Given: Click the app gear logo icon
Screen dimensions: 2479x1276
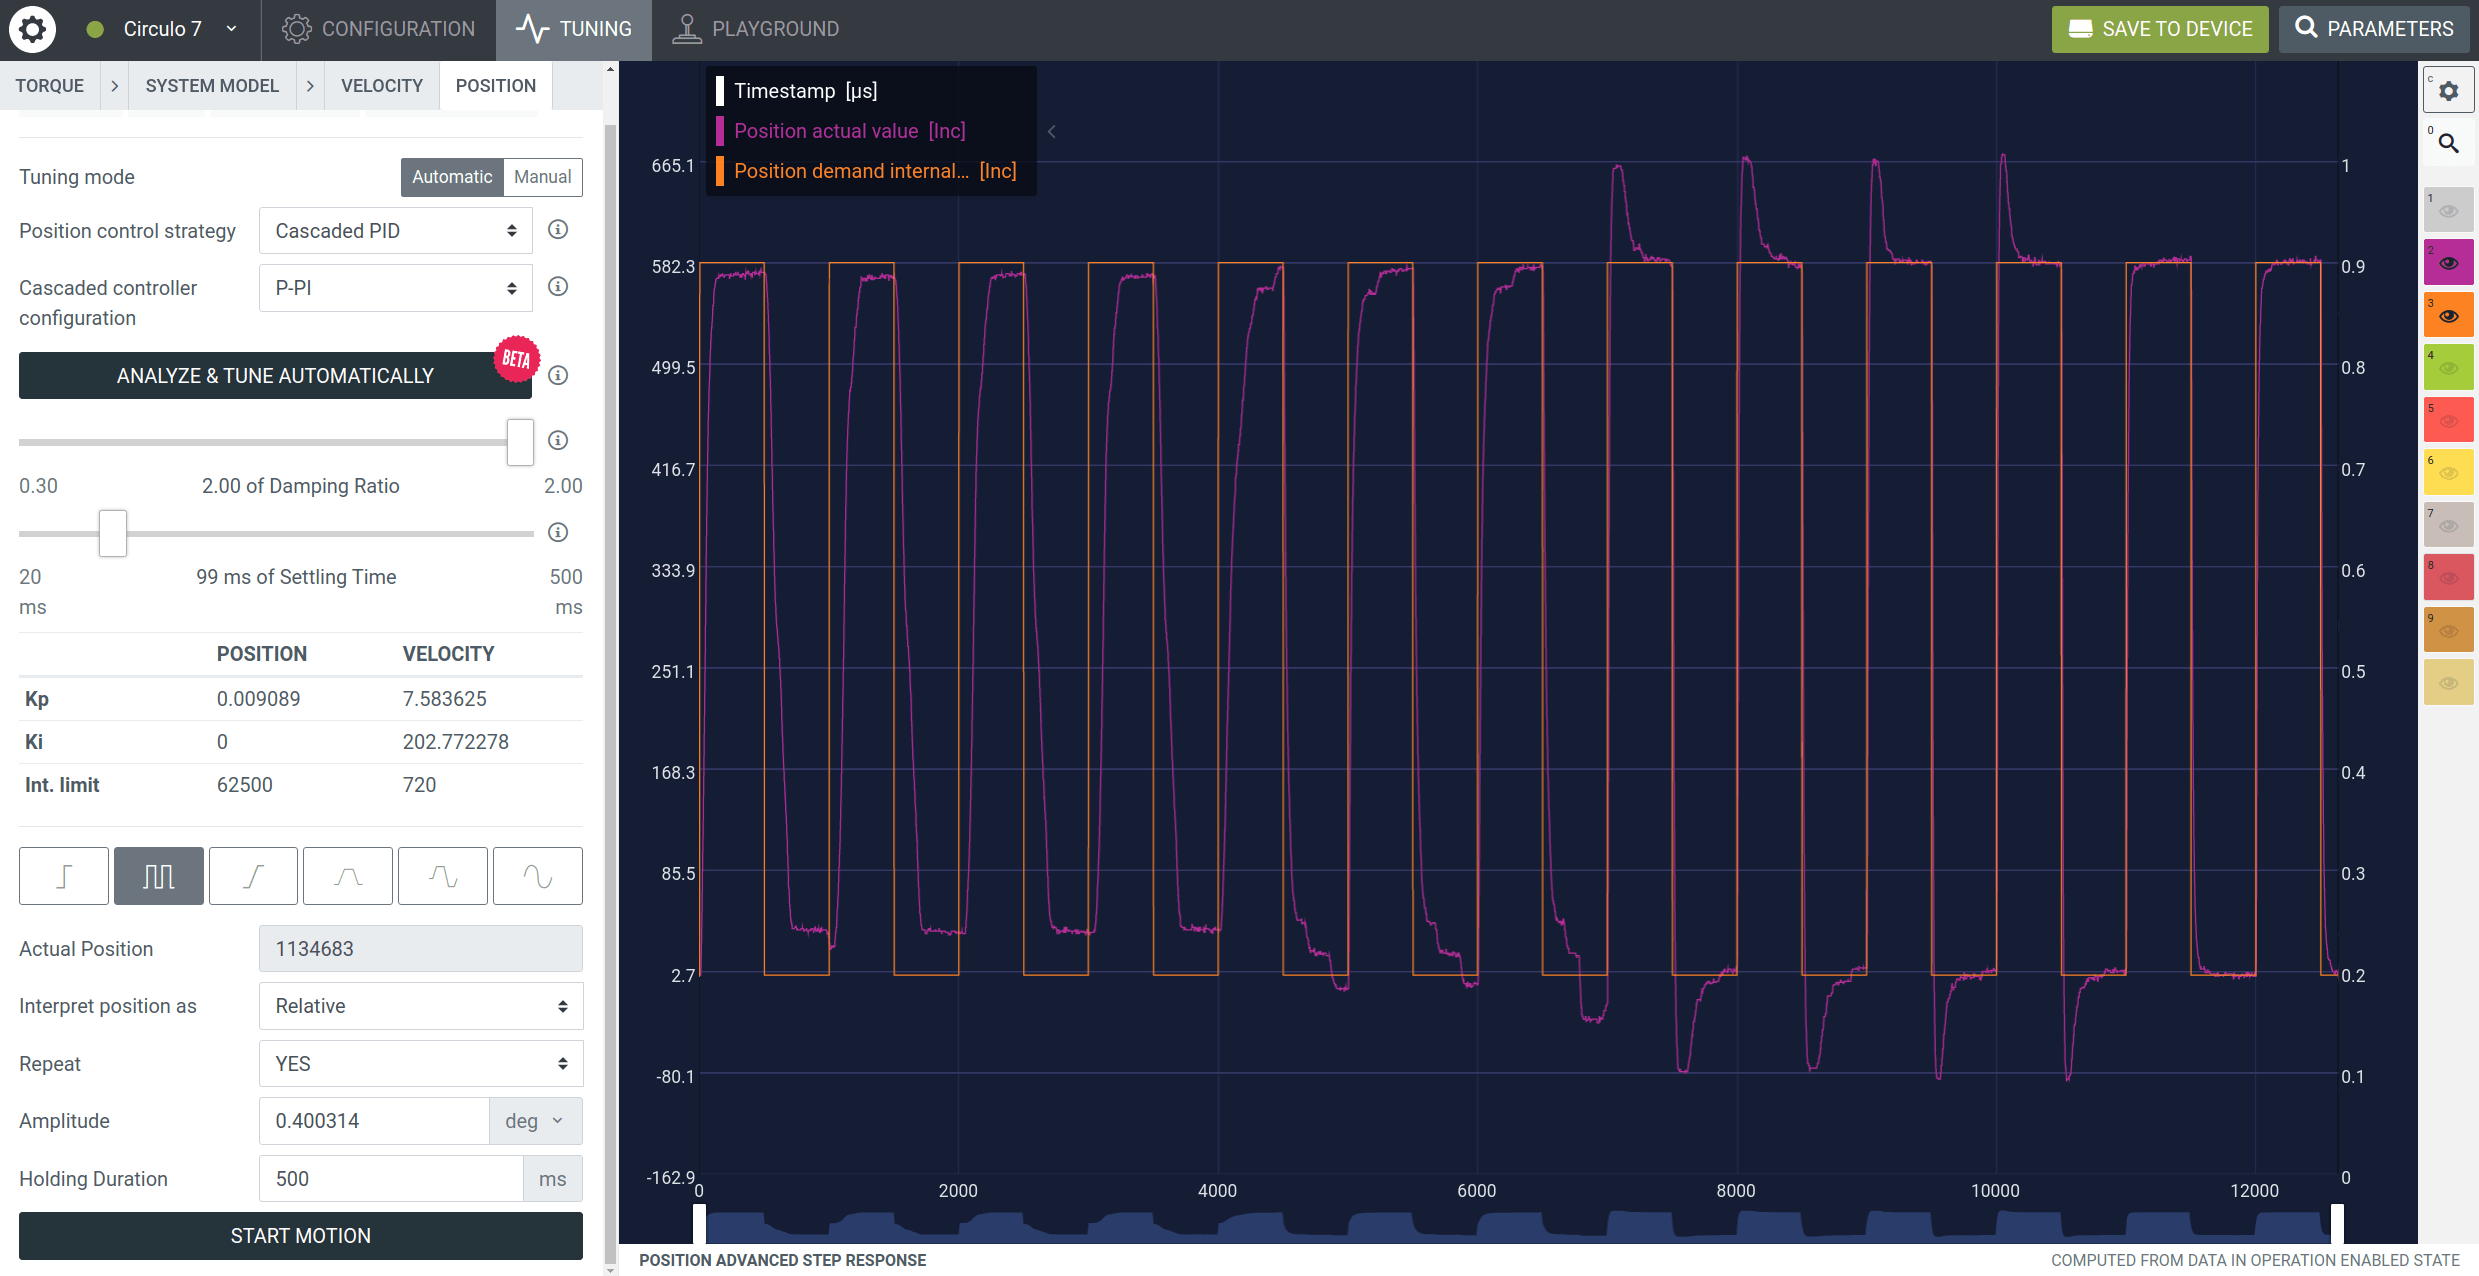Looking at the screenshot, I should pos(32,29).
